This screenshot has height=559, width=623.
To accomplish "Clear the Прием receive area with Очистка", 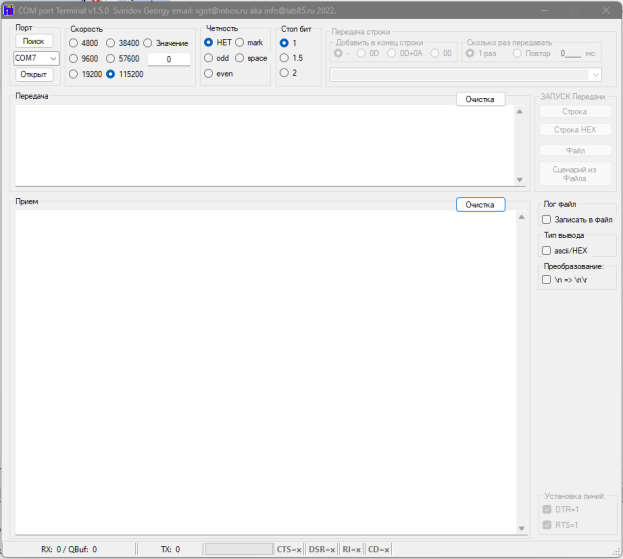I will pyautogui.click(x=480, y=204).
